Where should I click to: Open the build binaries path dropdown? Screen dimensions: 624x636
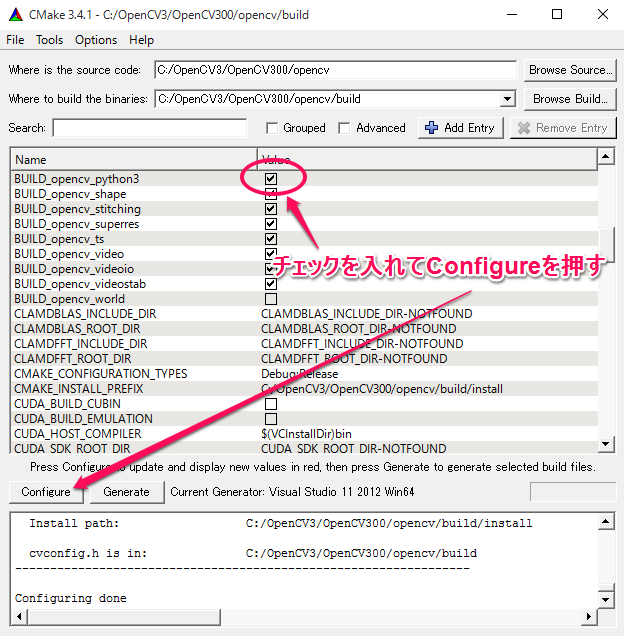(507, 99)
